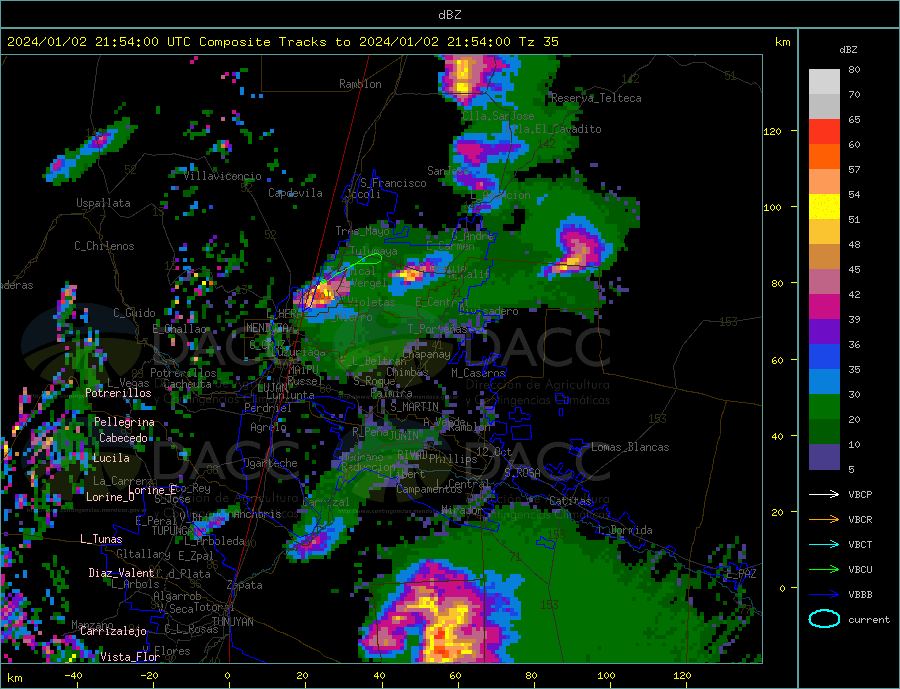Image resolution: width=900 pixels, height=689 pixels.
Task: Pick the magenta 39-42 dBZ swatch
Action: pos(824,307)
